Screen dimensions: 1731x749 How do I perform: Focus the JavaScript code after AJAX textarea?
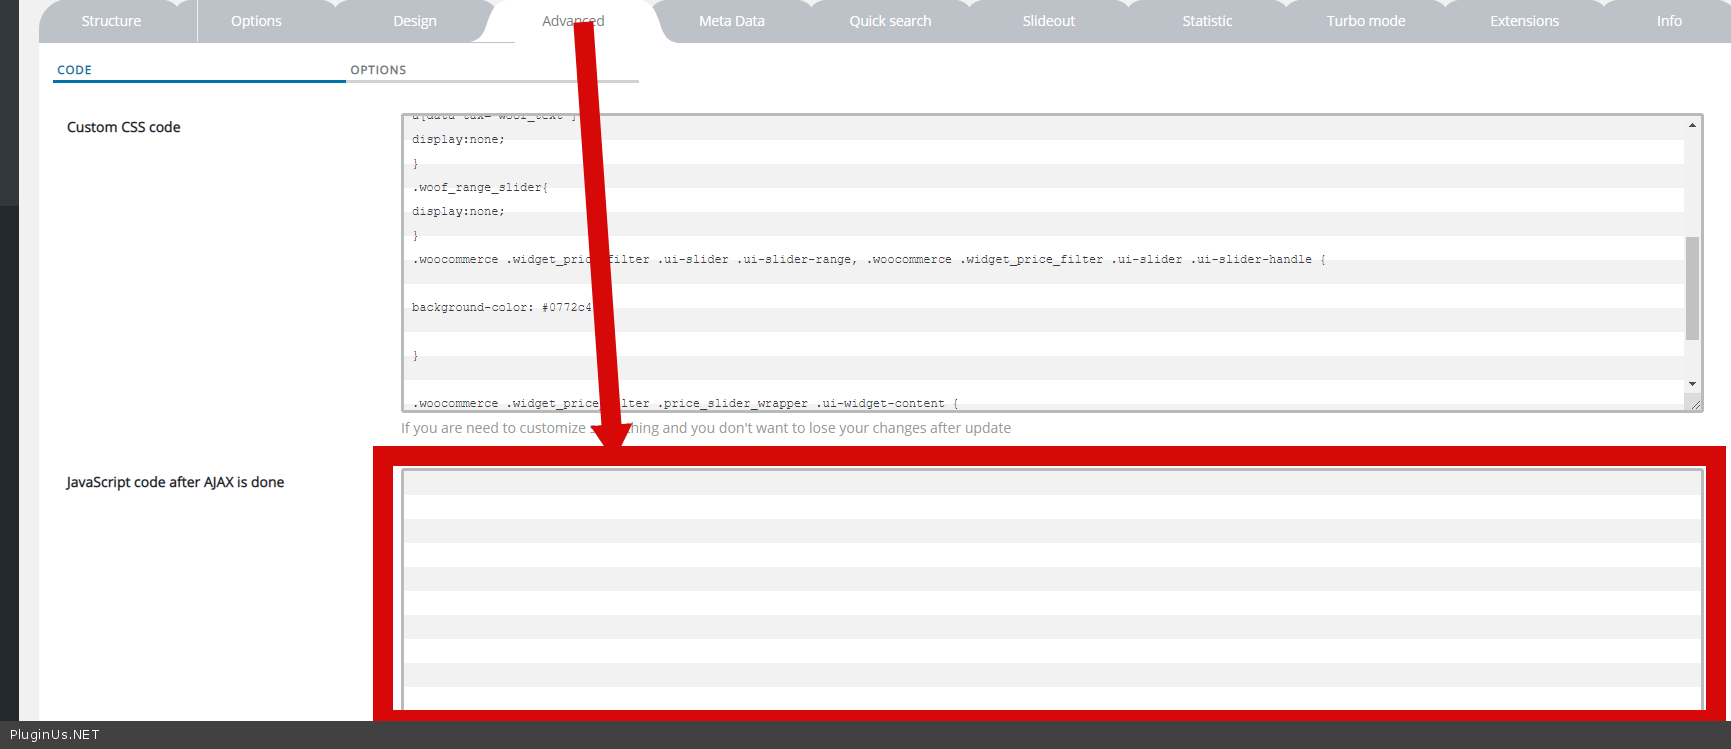[1050, 588]
